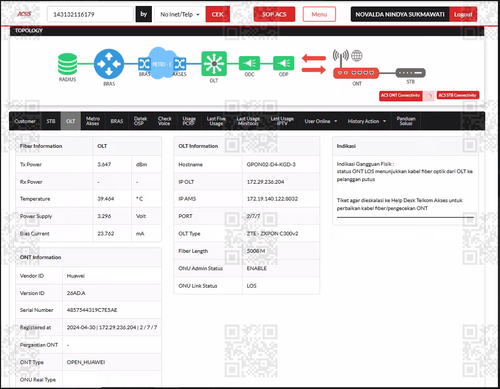Click ONU Admin Status value ENABLE
Image resolution: width=500 pixels, height=389 pixels.
pyautogui.click(x=256, y=268)
